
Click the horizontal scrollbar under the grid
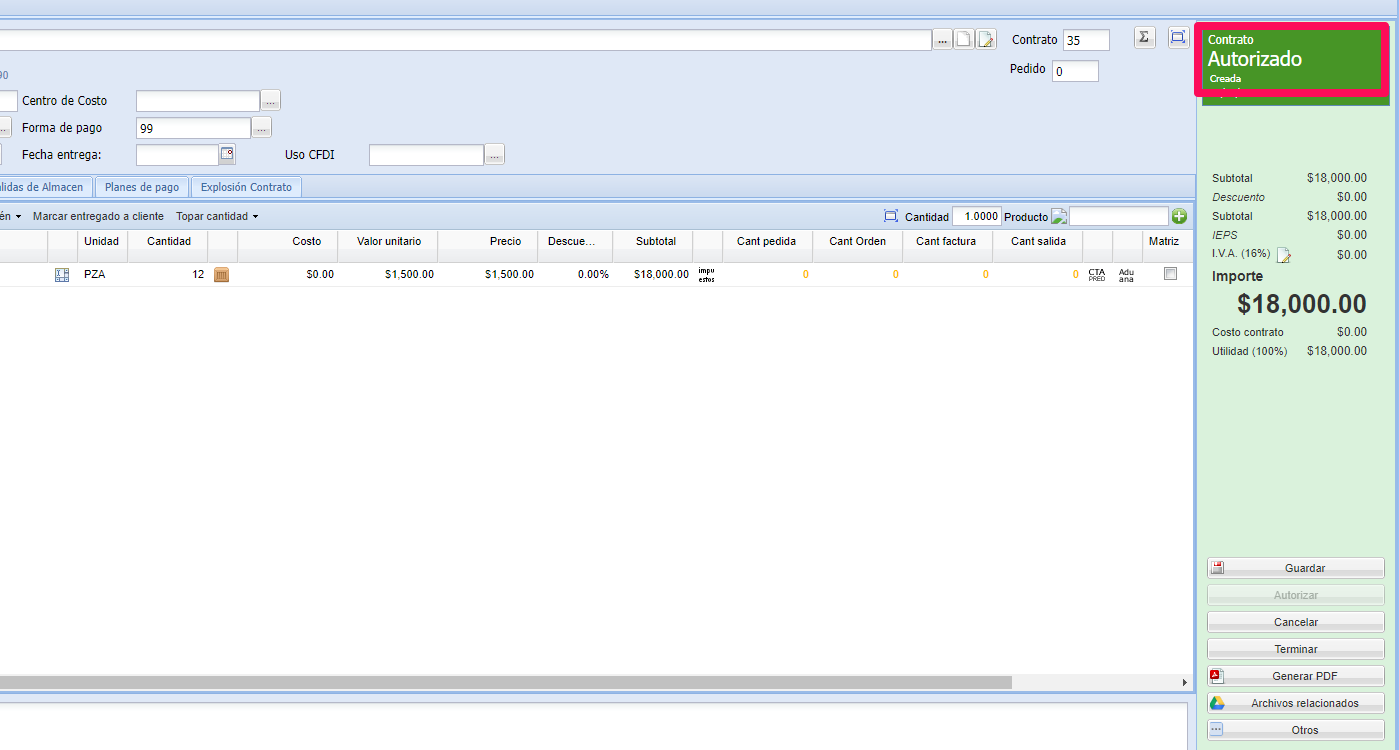pos(500,682)
